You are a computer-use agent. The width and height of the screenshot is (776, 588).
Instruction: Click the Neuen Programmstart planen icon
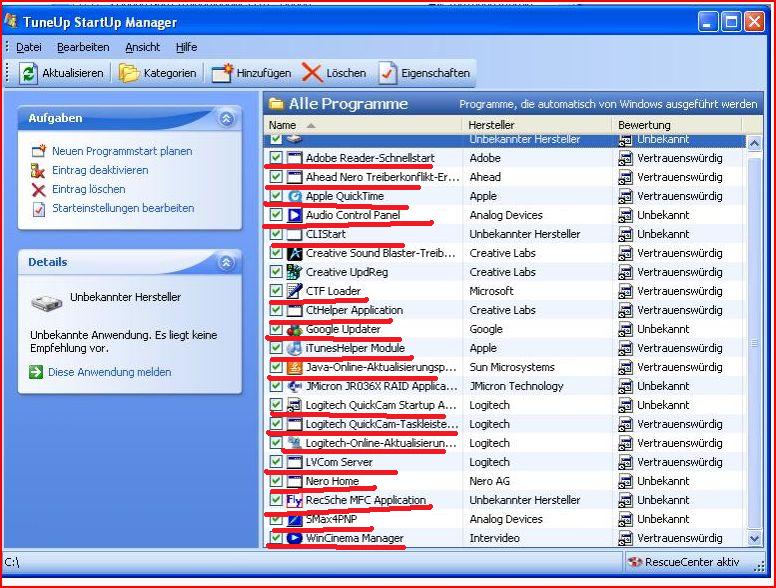39,151
